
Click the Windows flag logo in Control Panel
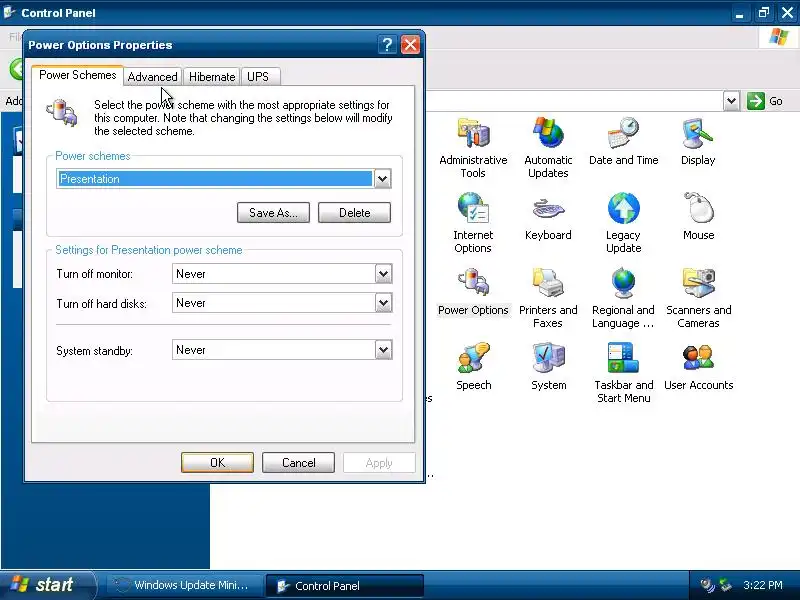[778, 37]
